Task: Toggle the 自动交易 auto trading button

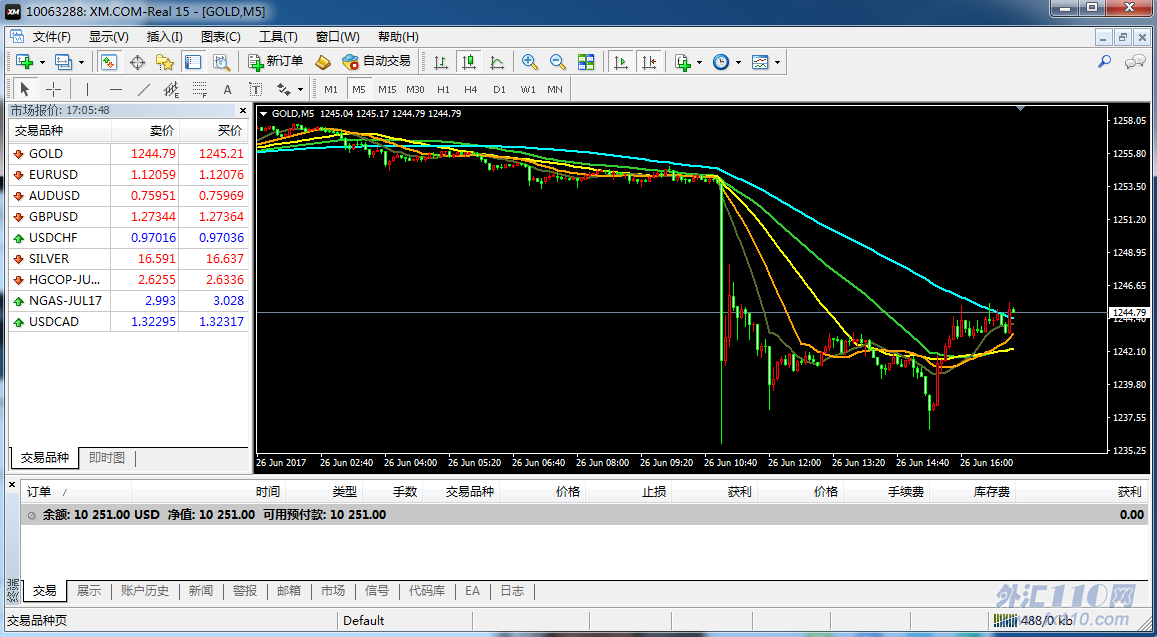Action: click(376, 62)
